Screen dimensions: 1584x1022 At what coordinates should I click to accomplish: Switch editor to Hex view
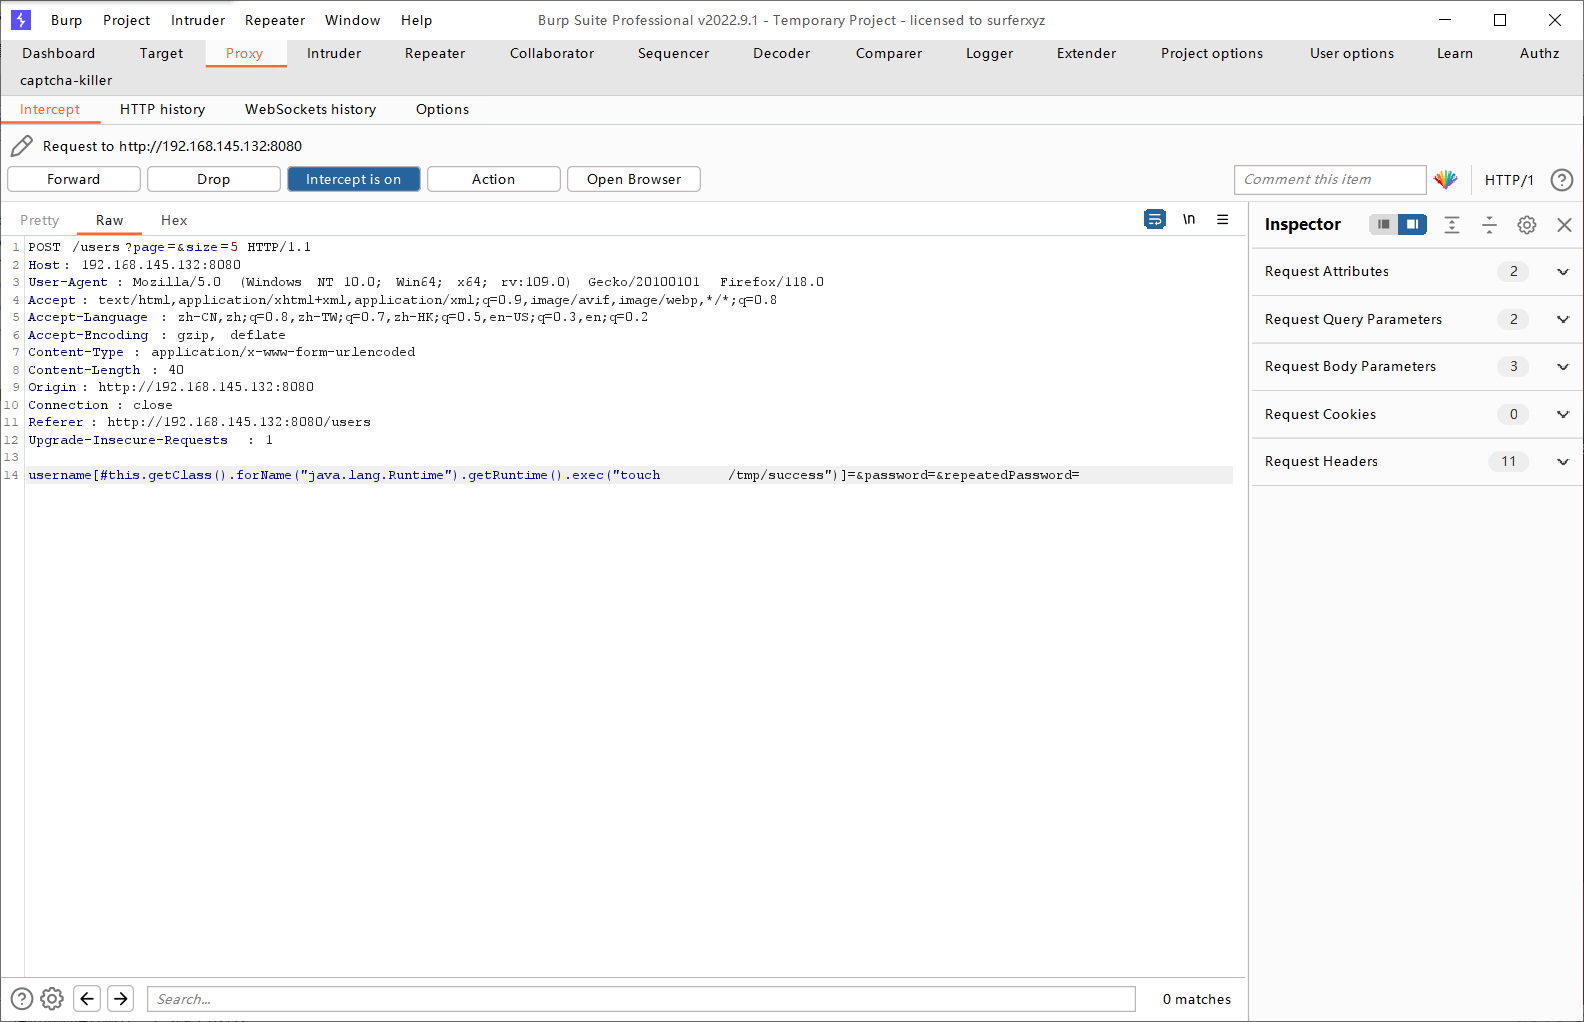(174, 220)
